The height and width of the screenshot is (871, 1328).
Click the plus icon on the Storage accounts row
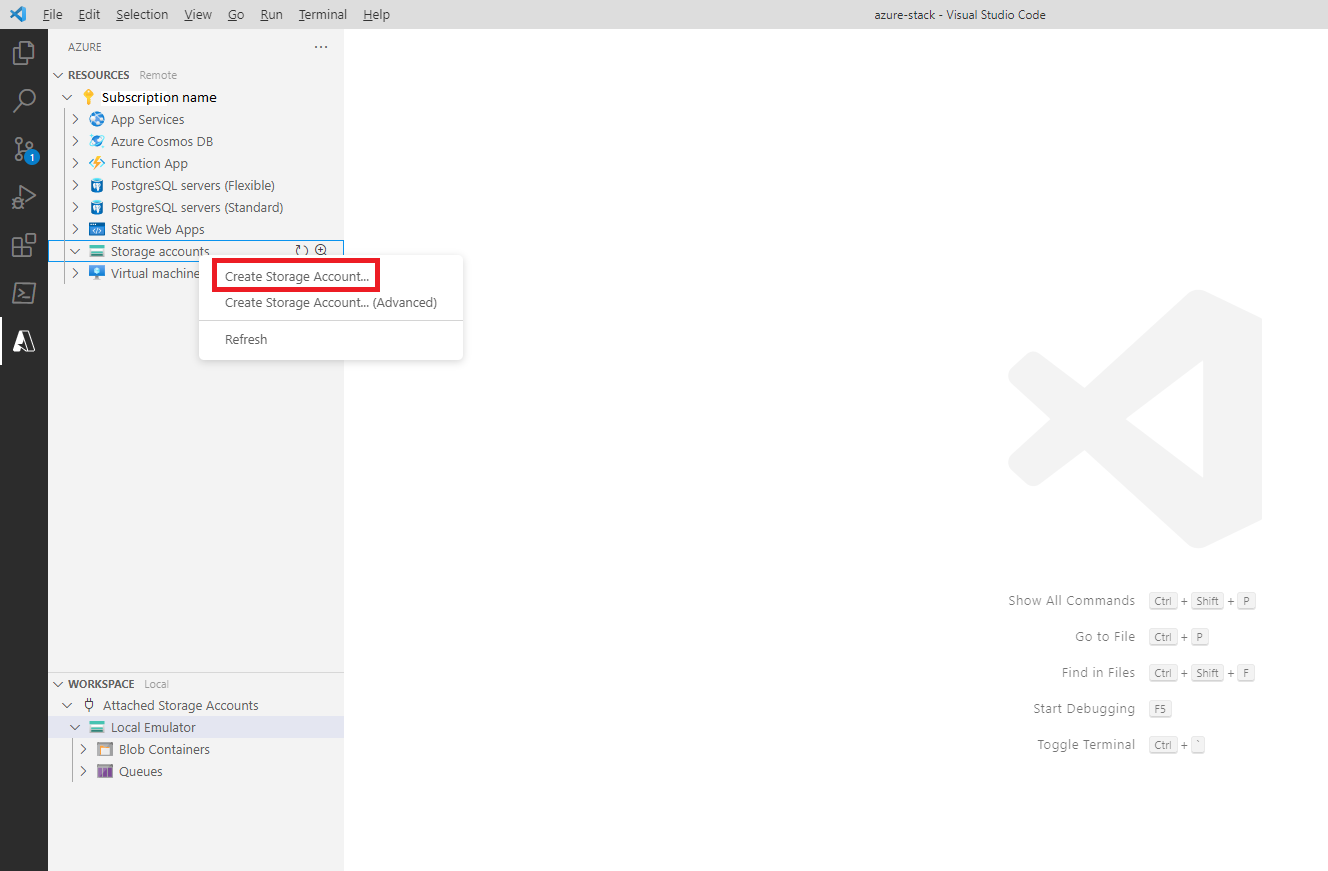(321, 250)
